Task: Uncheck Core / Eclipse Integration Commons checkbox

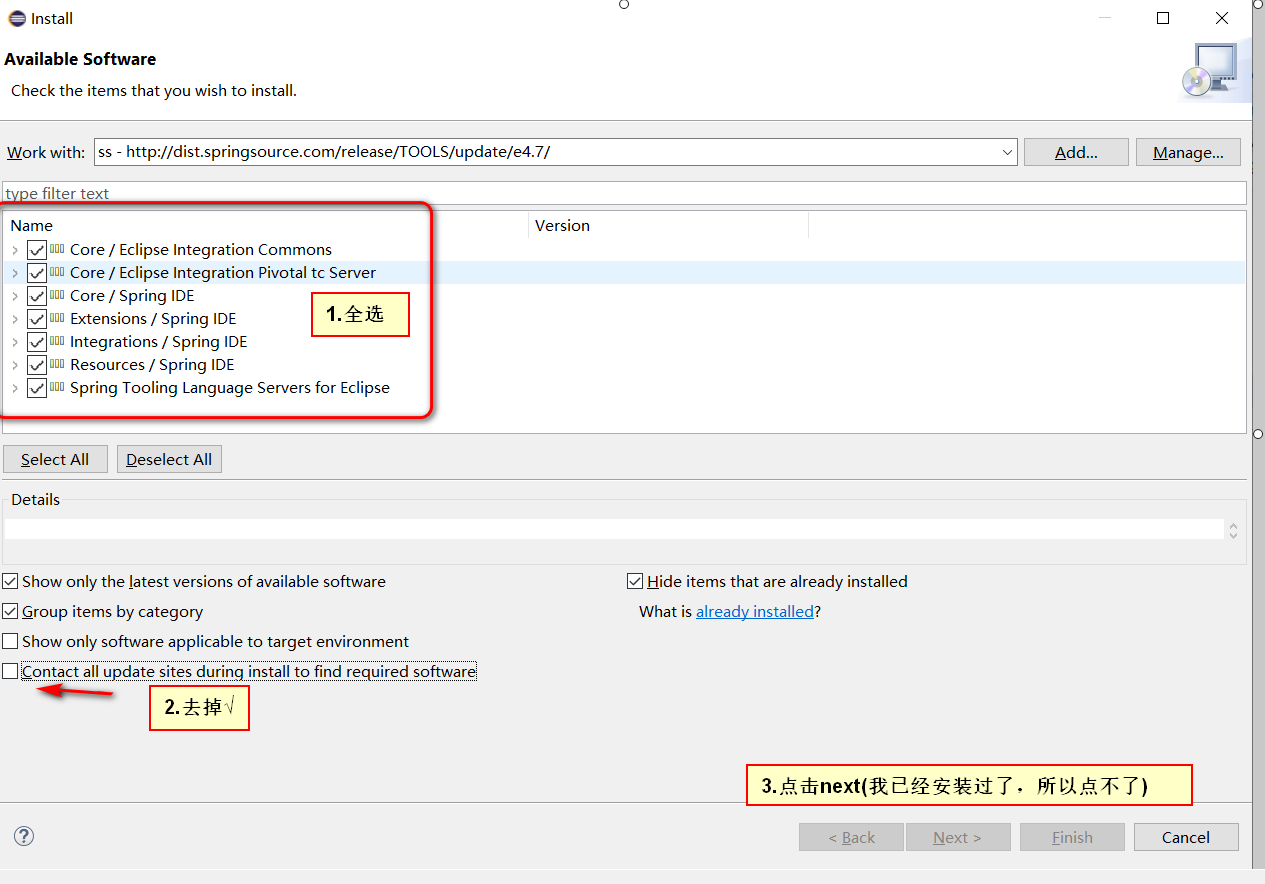Action: tap(37, 250)
